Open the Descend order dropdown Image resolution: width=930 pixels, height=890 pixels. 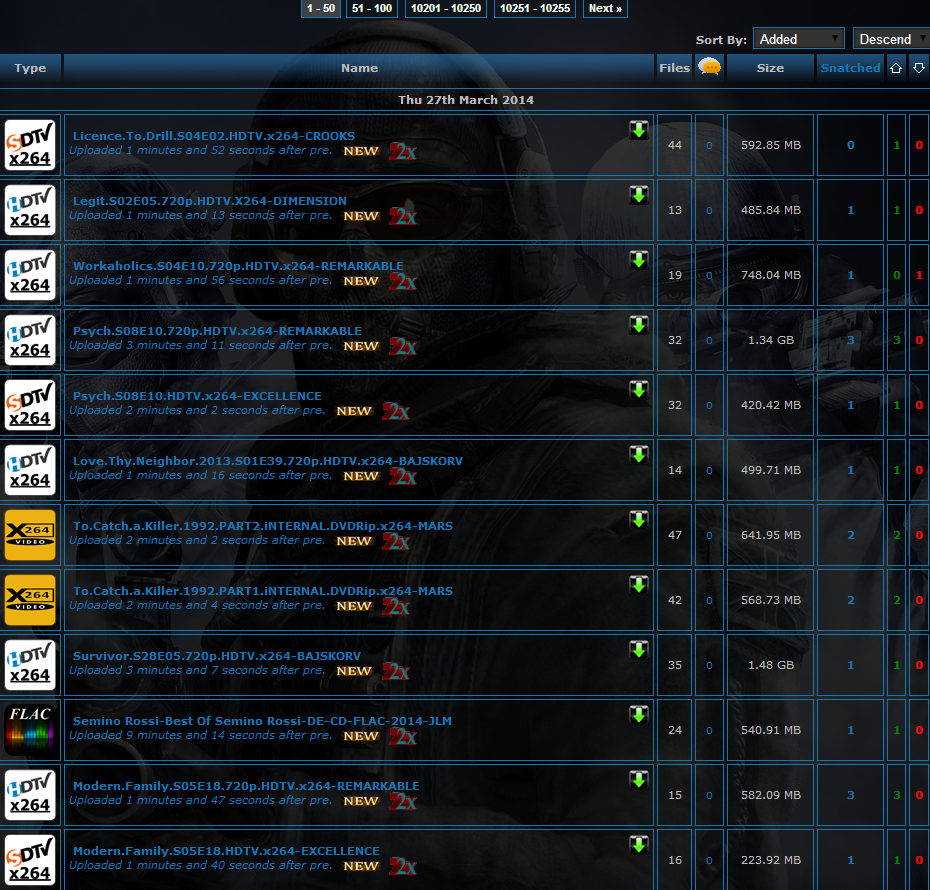pyautogui.click(x=890, y=37)
